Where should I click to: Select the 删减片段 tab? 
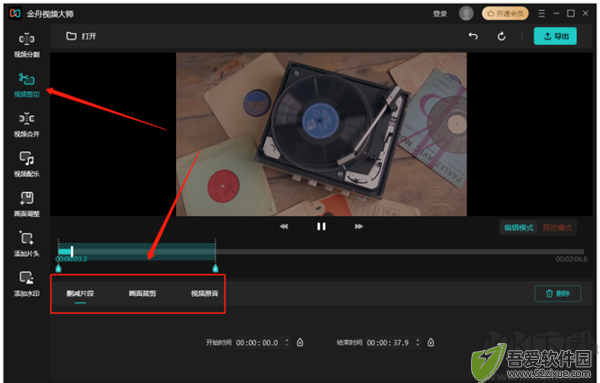[80, 293]
